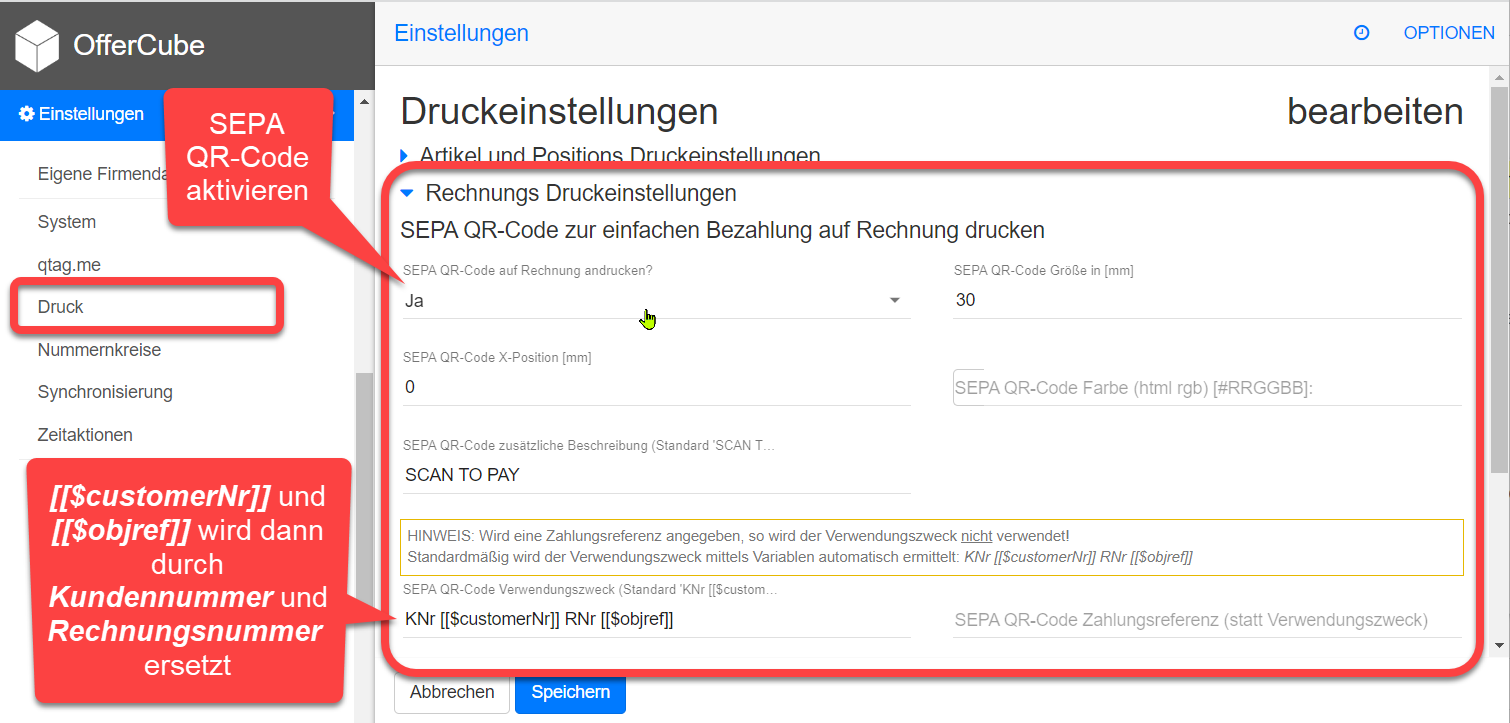Click the Speichern button
Viewport: 1510px width, 723px height.
(x=570, y=692)
